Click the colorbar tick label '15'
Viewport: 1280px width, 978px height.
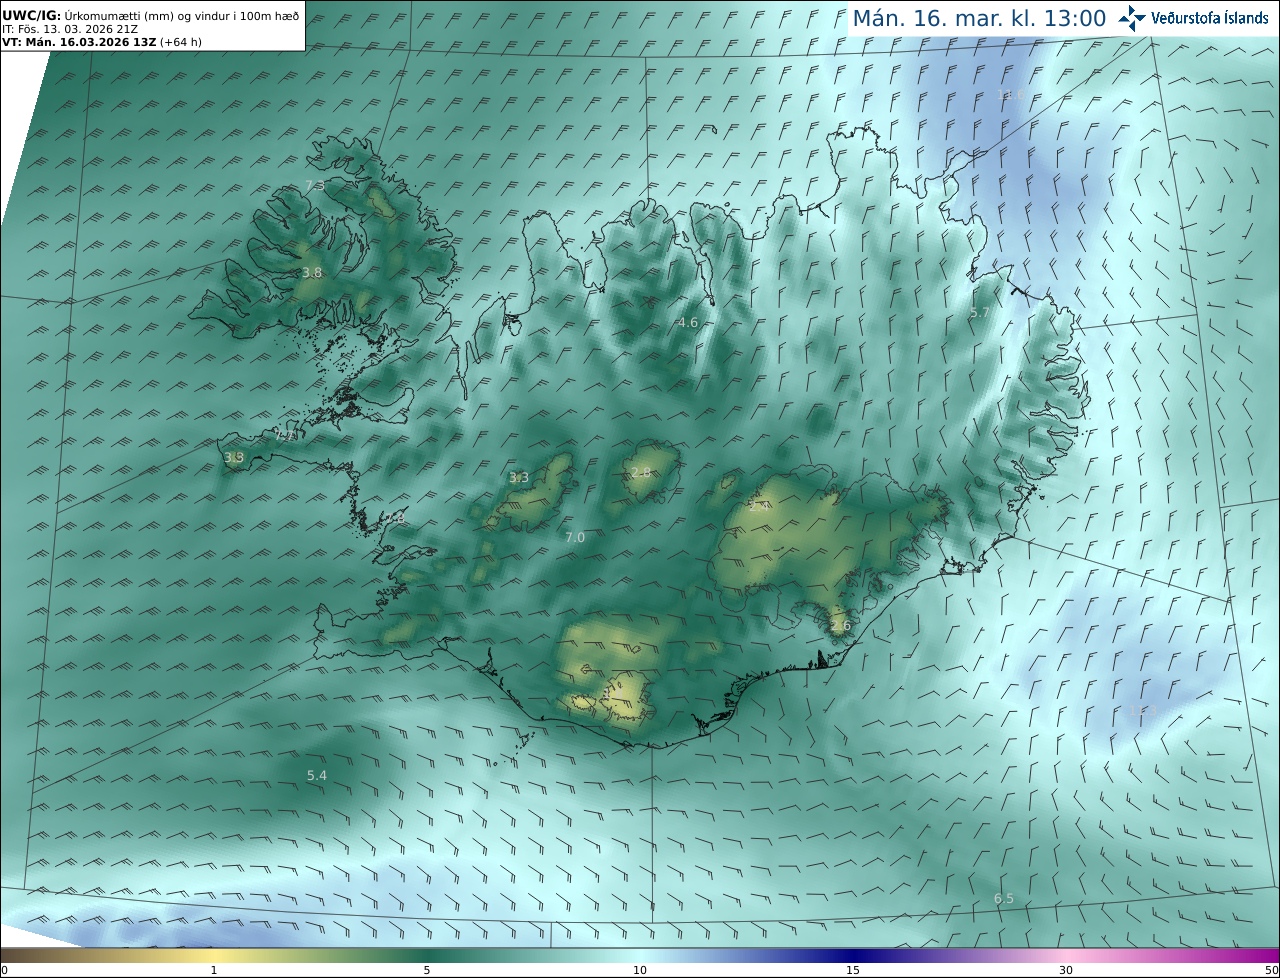[853, 970]
